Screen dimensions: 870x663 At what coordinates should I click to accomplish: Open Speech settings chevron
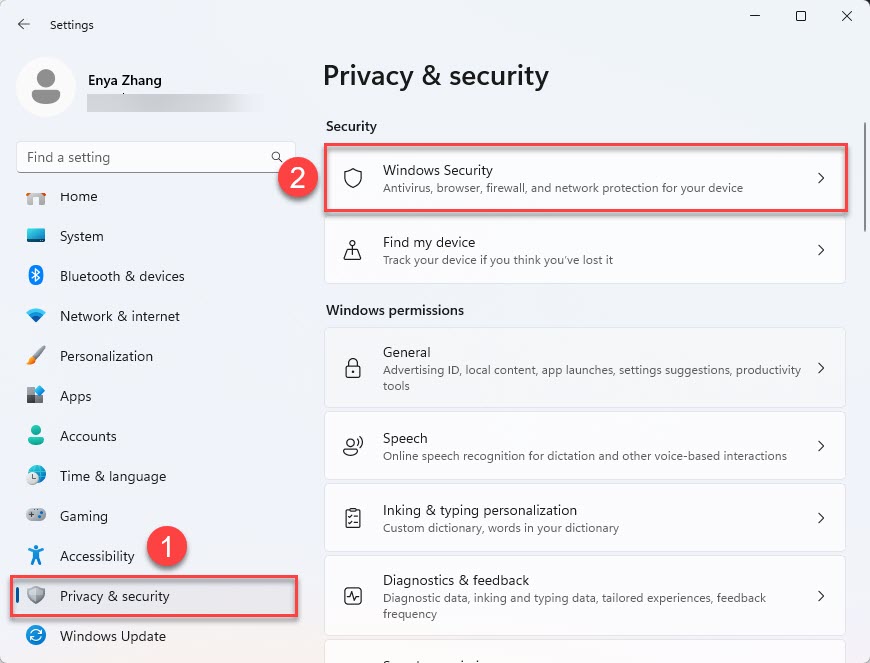tap(821, 446)
